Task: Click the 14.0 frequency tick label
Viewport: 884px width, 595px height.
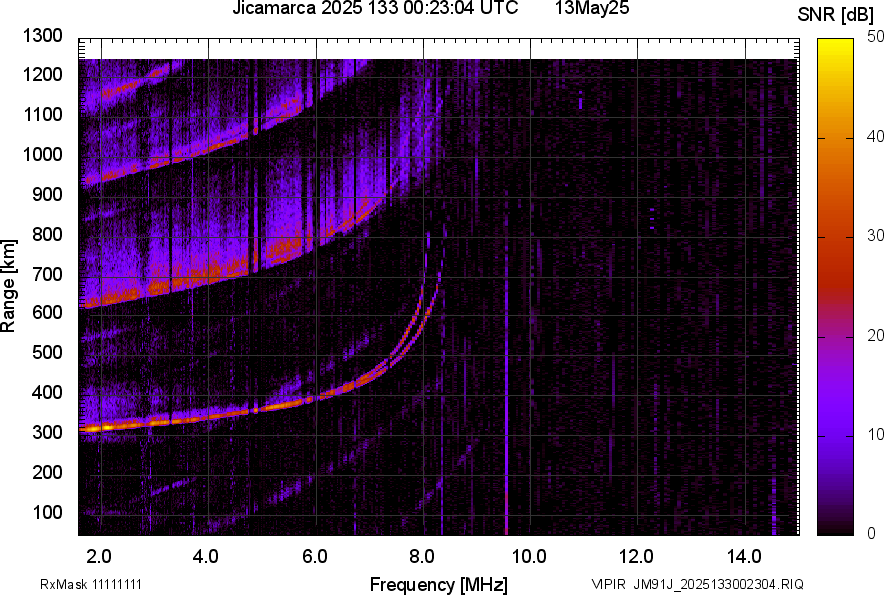Action: coord(744,557)
